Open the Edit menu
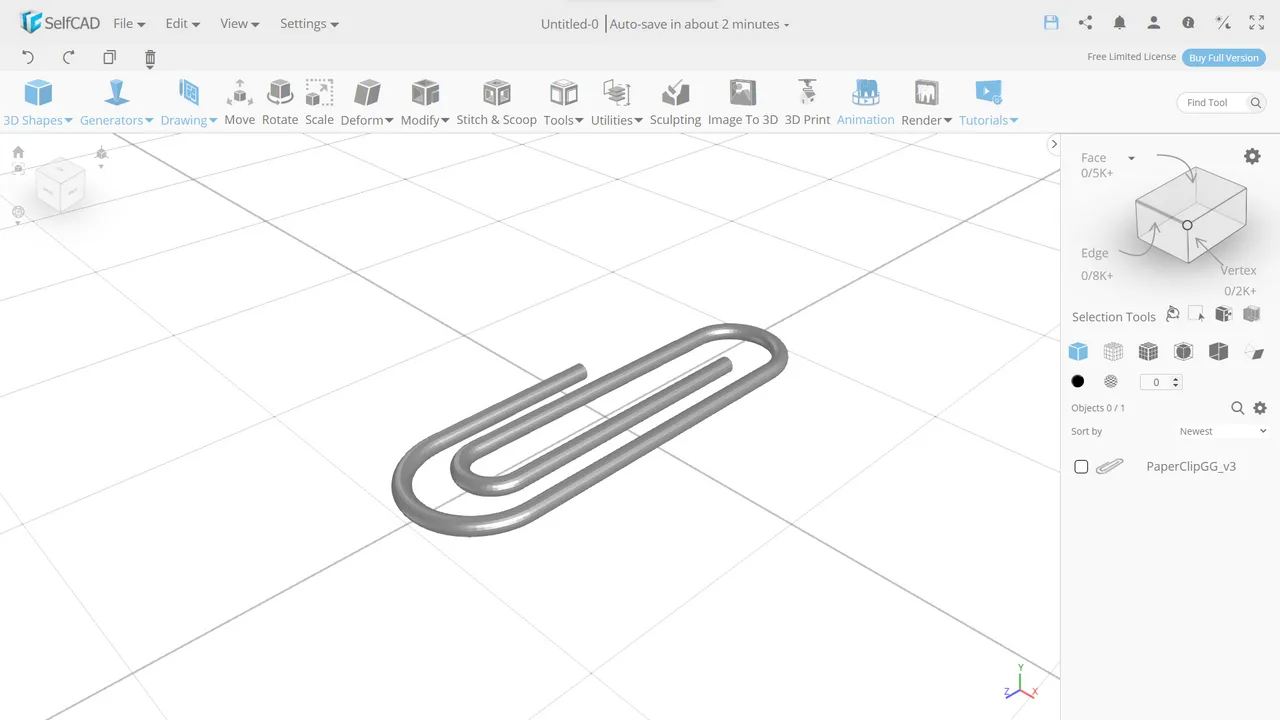This screenshot has height=720, width=1280. pyautogui.click(x=183, y=24)
